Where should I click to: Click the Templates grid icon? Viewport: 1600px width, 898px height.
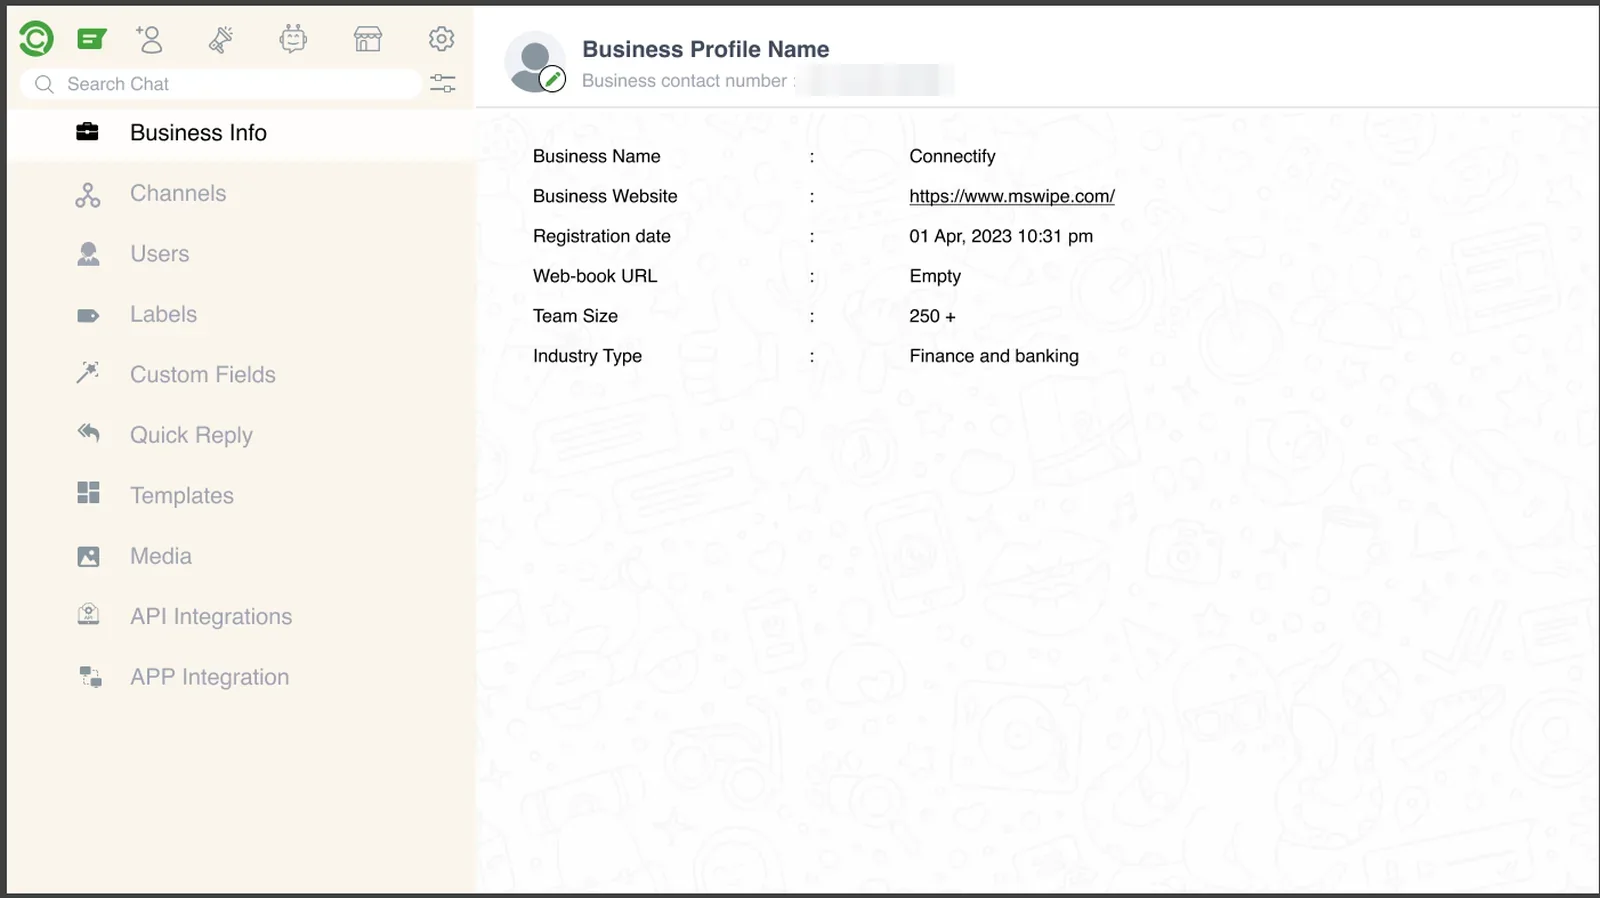pos(88,493)
